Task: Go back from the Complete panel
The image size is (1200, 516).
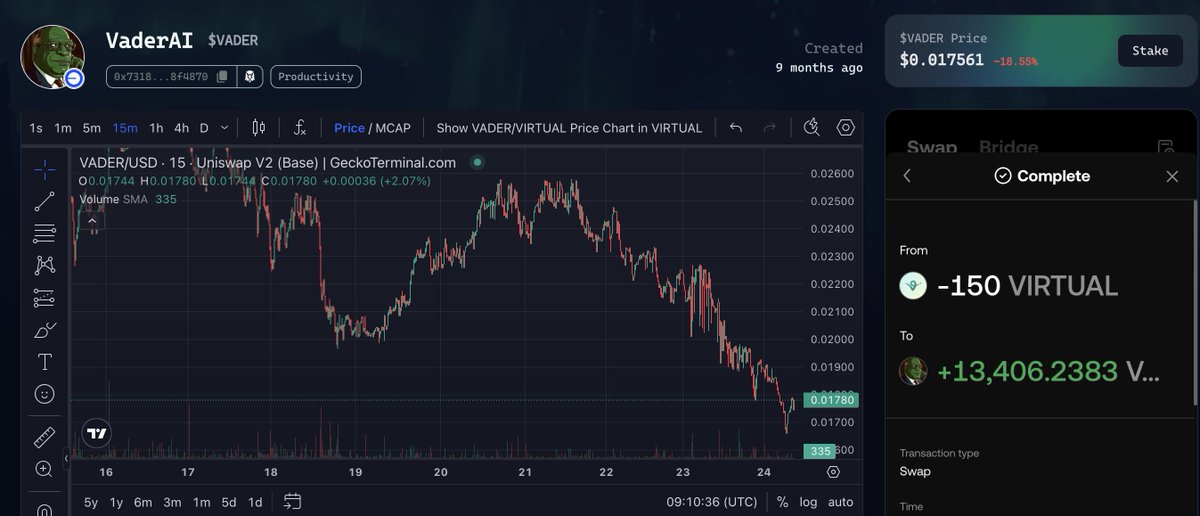Action: click(907, 176)
